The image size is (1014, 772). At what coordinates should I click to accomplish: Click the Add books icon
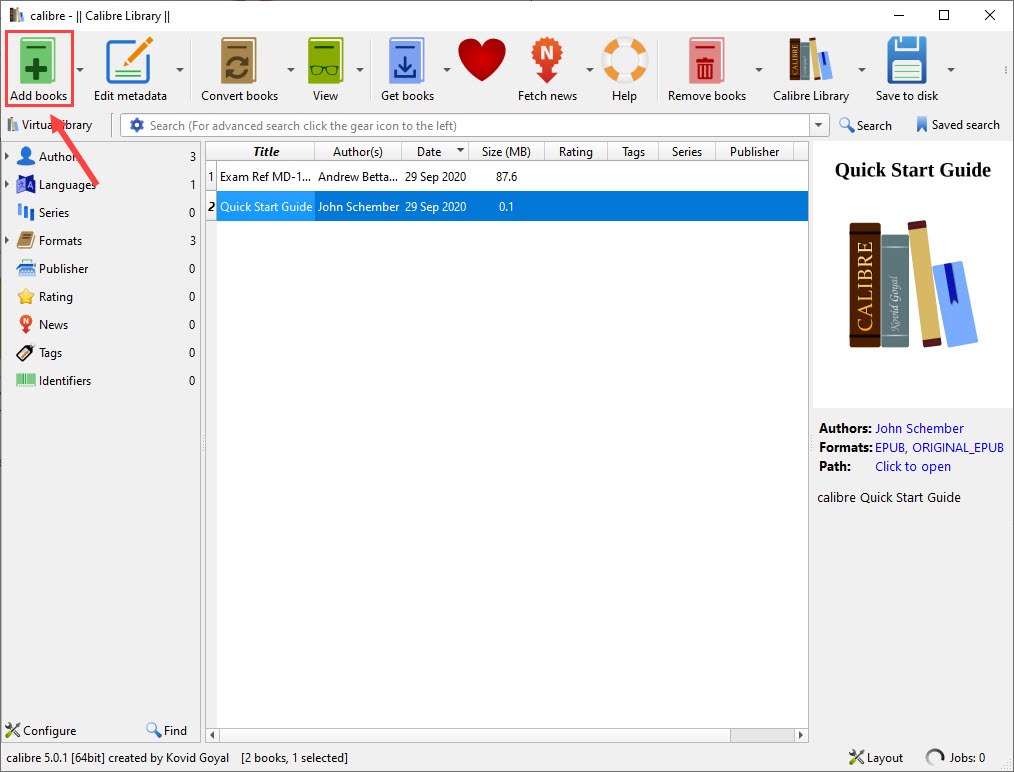tap(36, 61)
